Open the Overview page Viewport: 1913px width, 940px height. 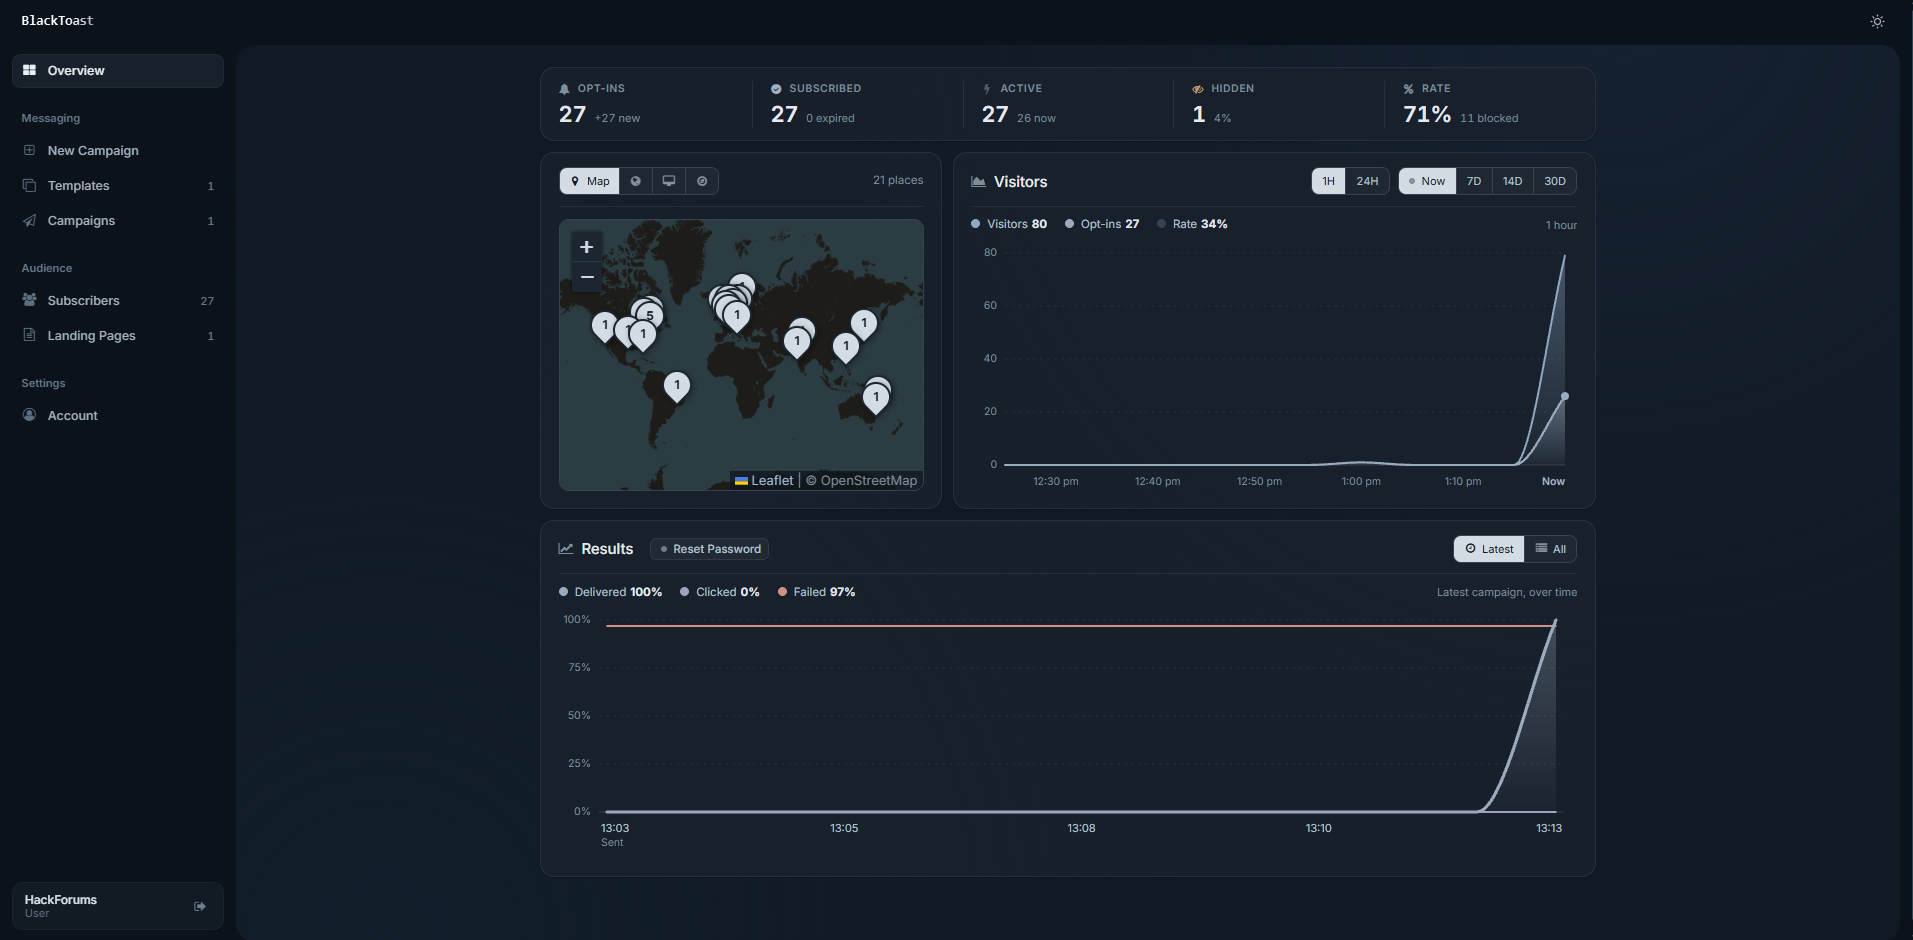coord(118,71)
